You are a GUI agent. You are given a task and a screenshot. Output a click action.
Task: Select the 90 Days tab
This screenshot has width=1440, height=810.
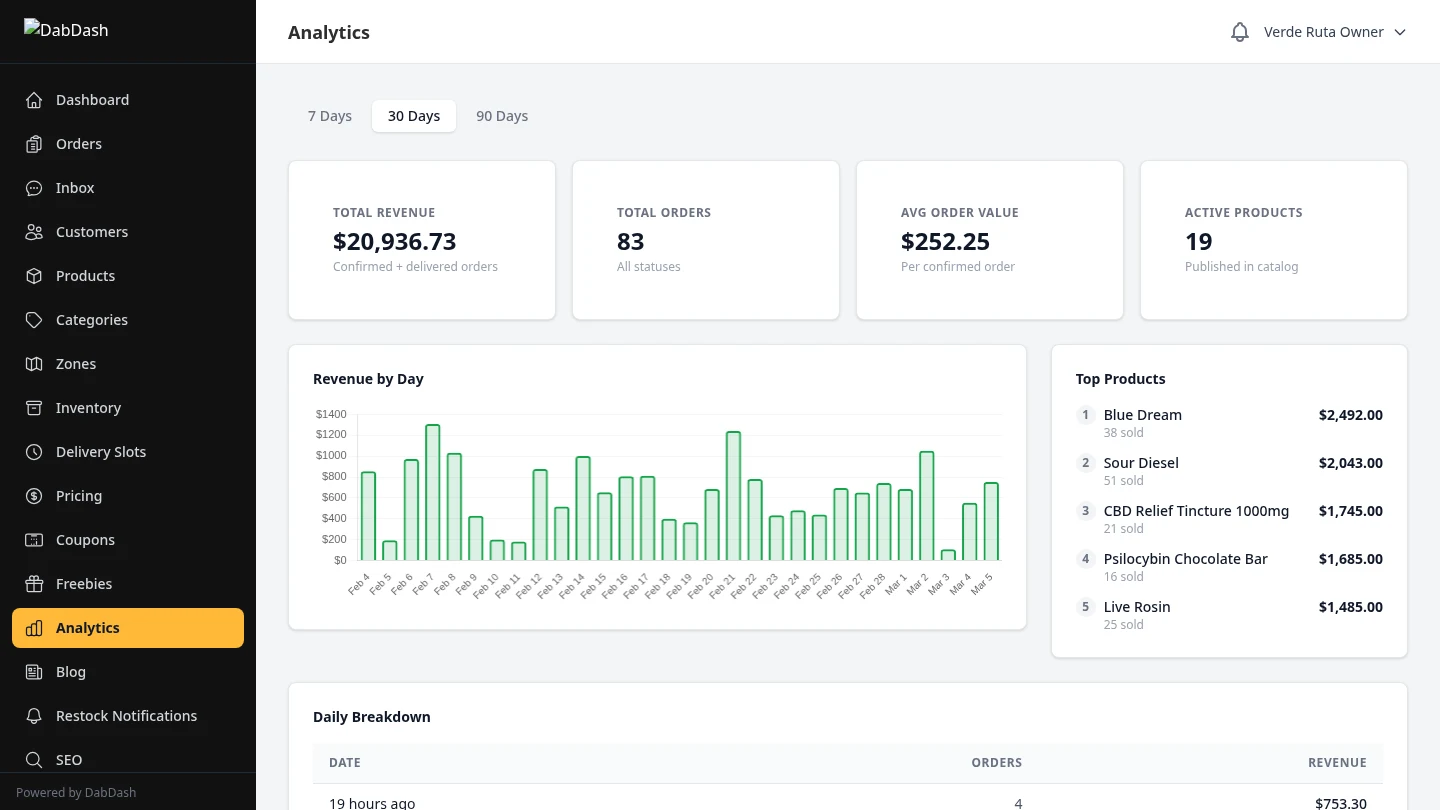[501, 115]
